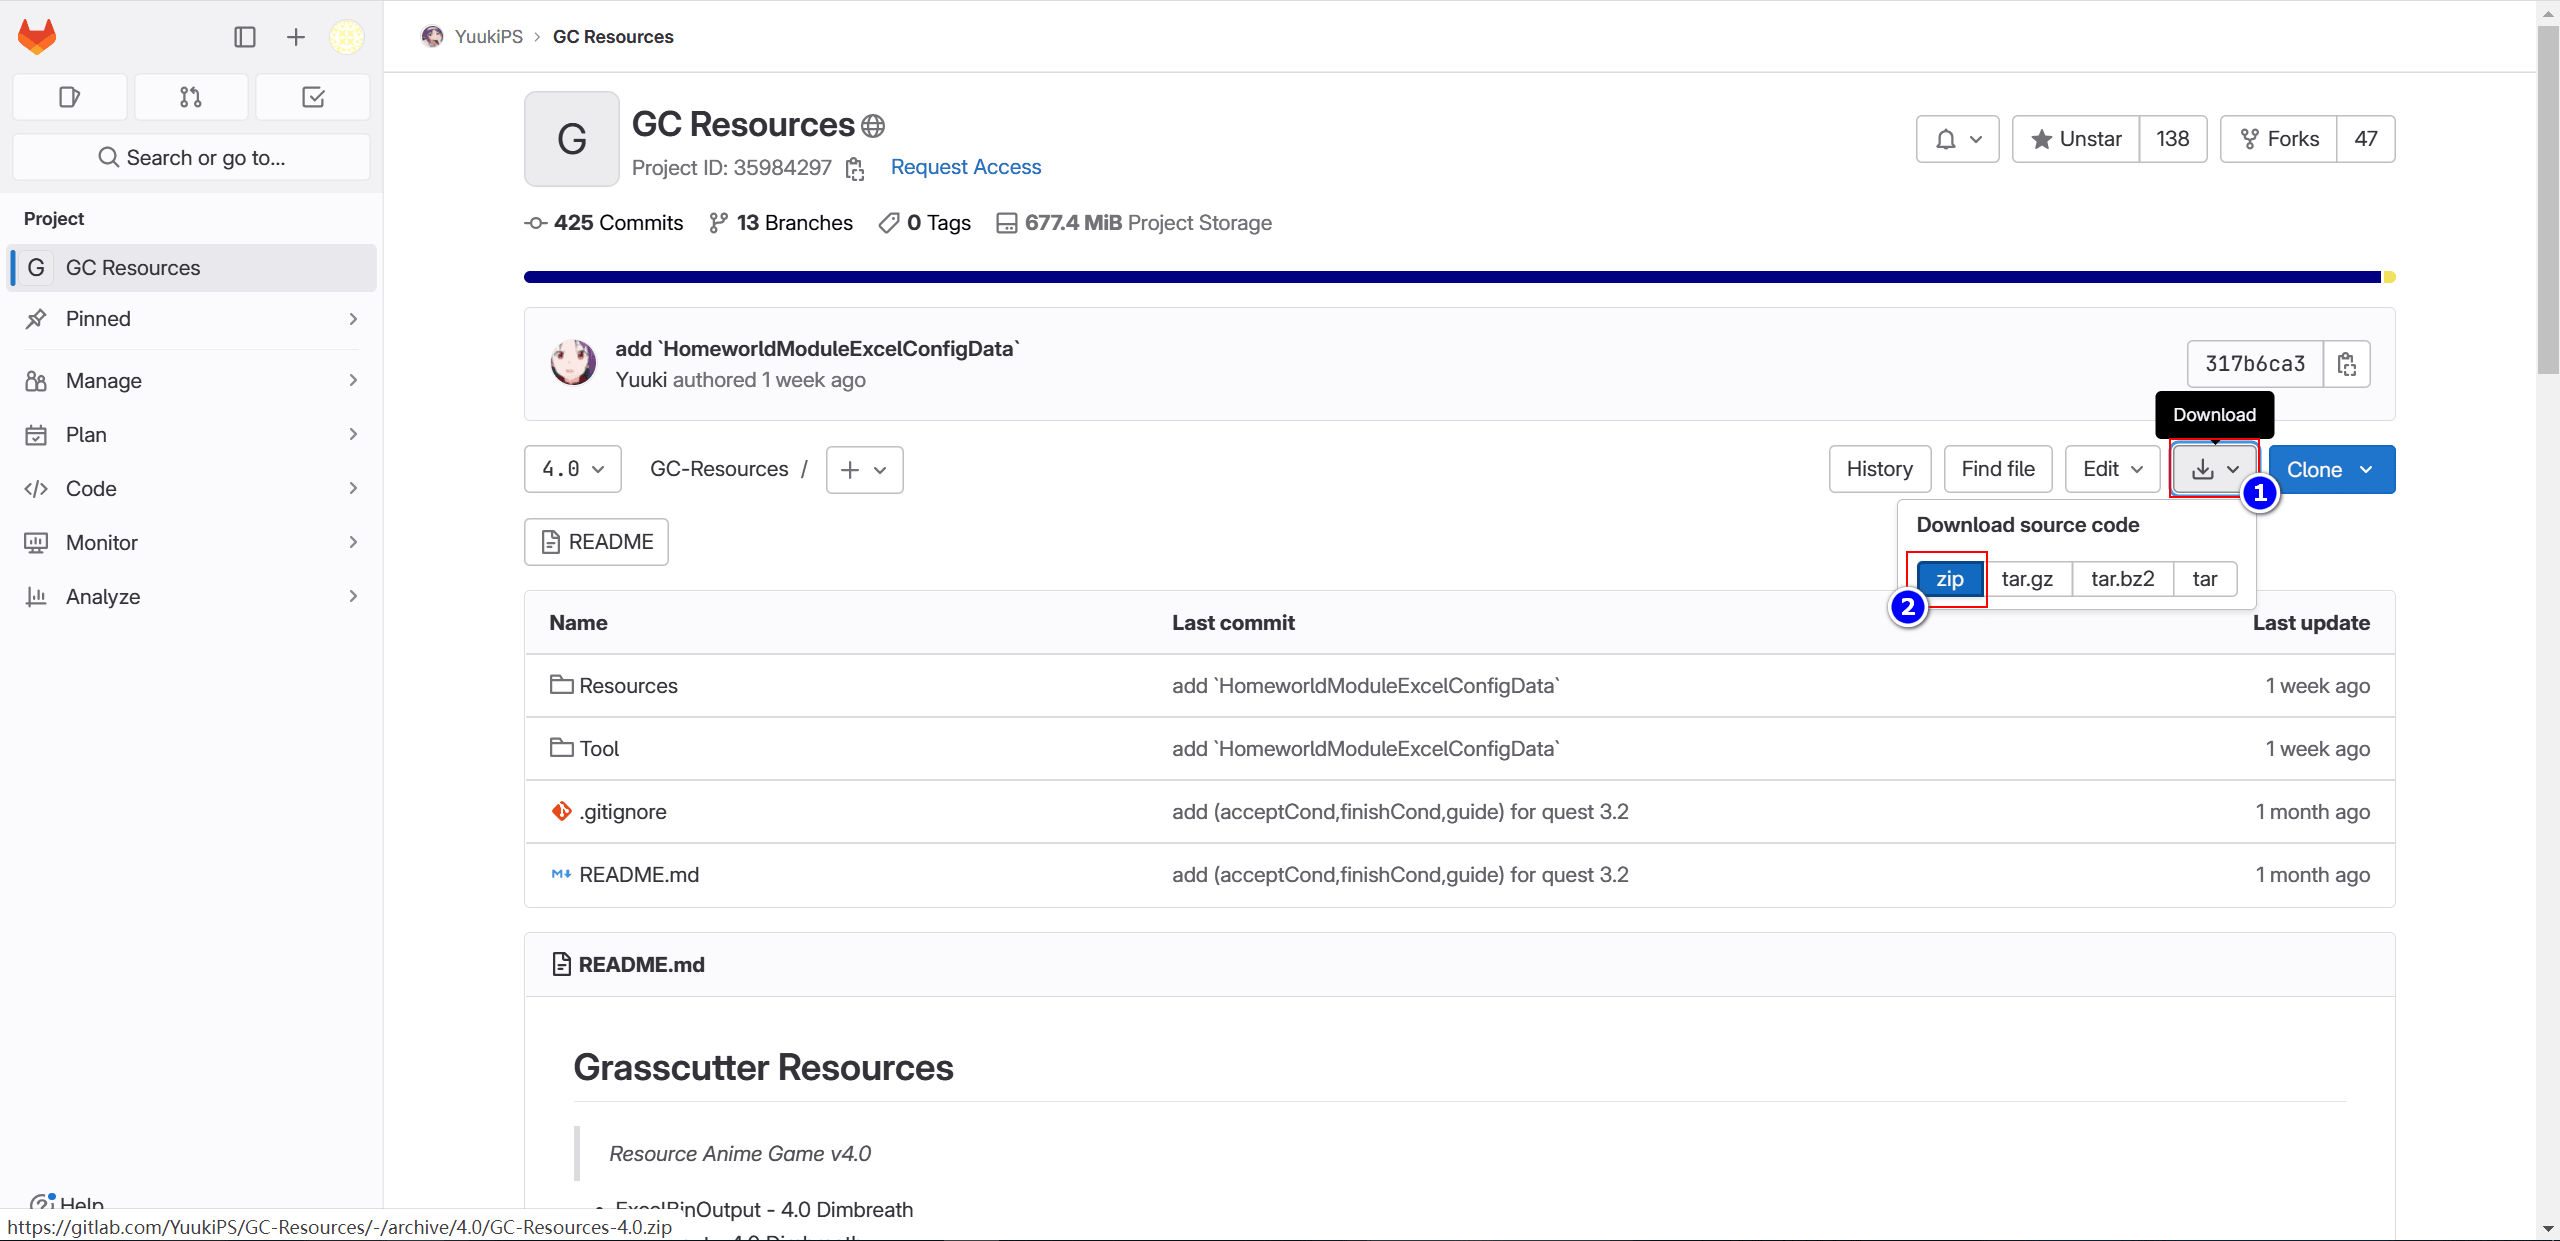Click the Unstar button

point(2076,139)
